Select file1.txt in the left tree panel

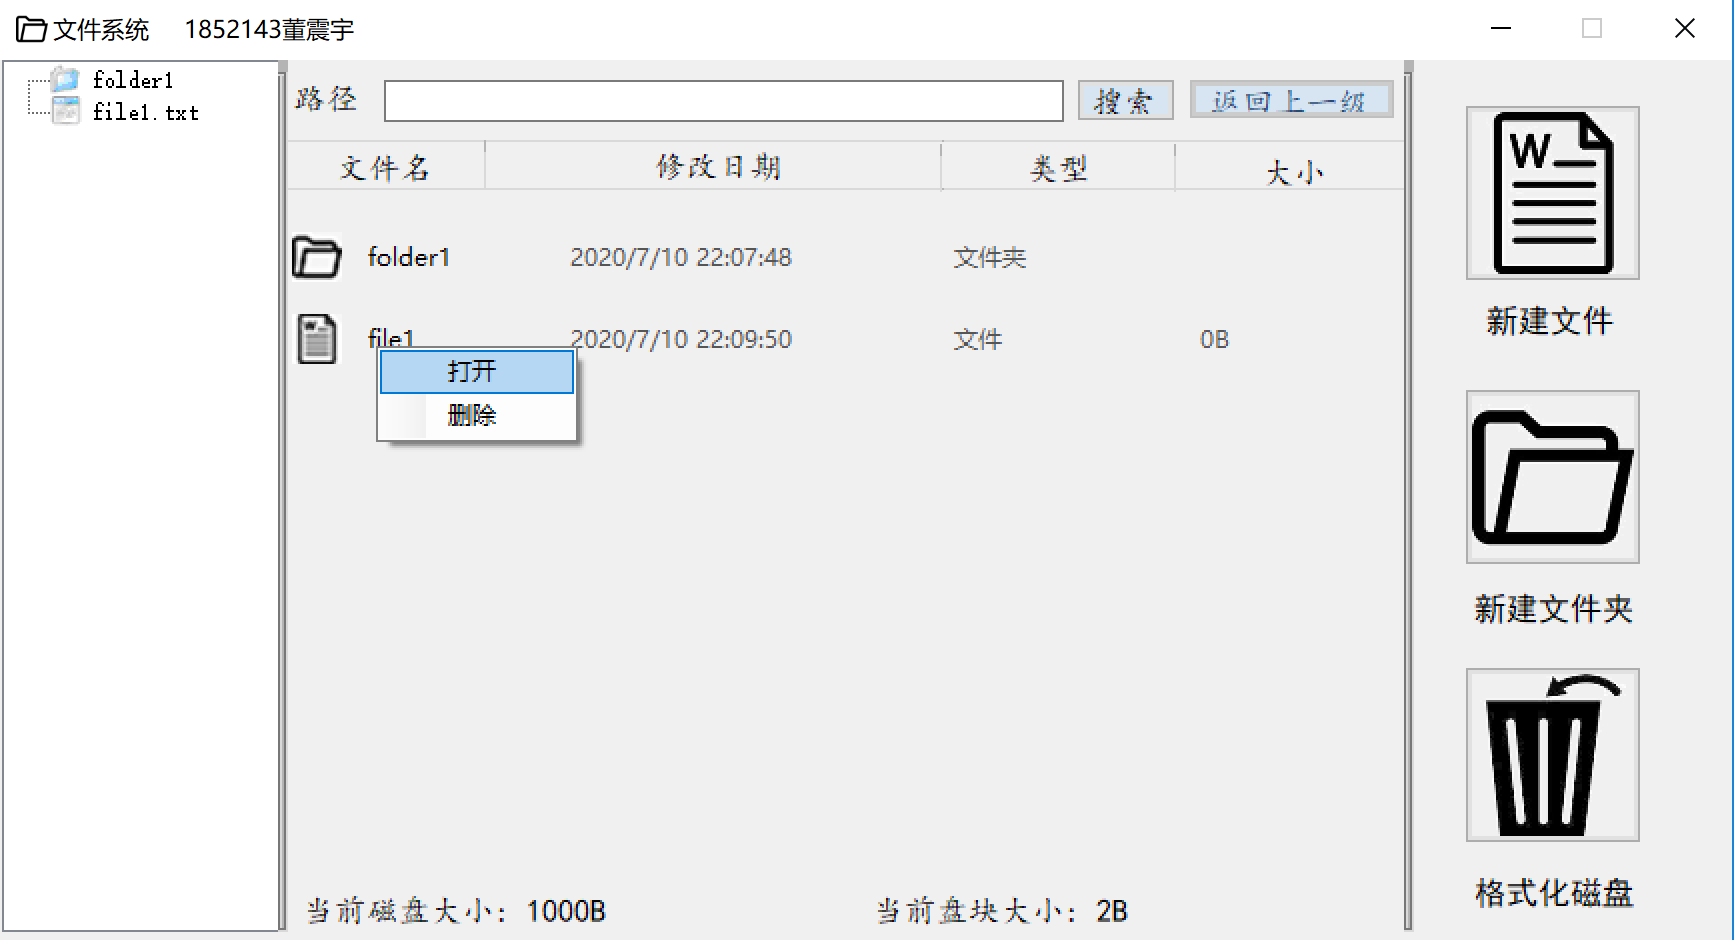145,112
